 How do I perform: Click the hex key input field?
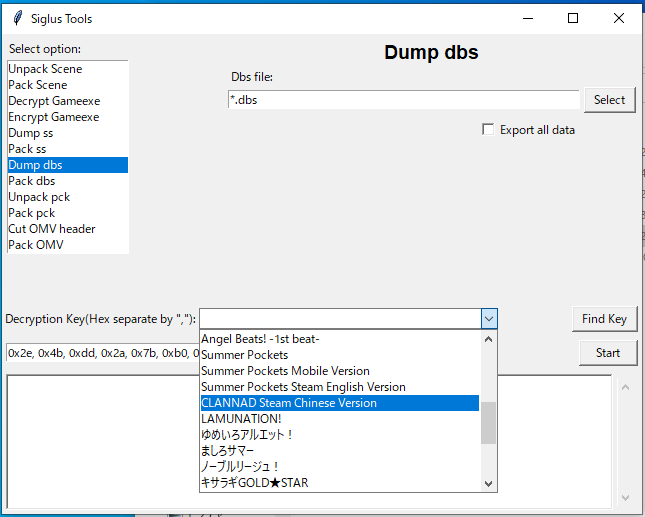pos(103,353)
